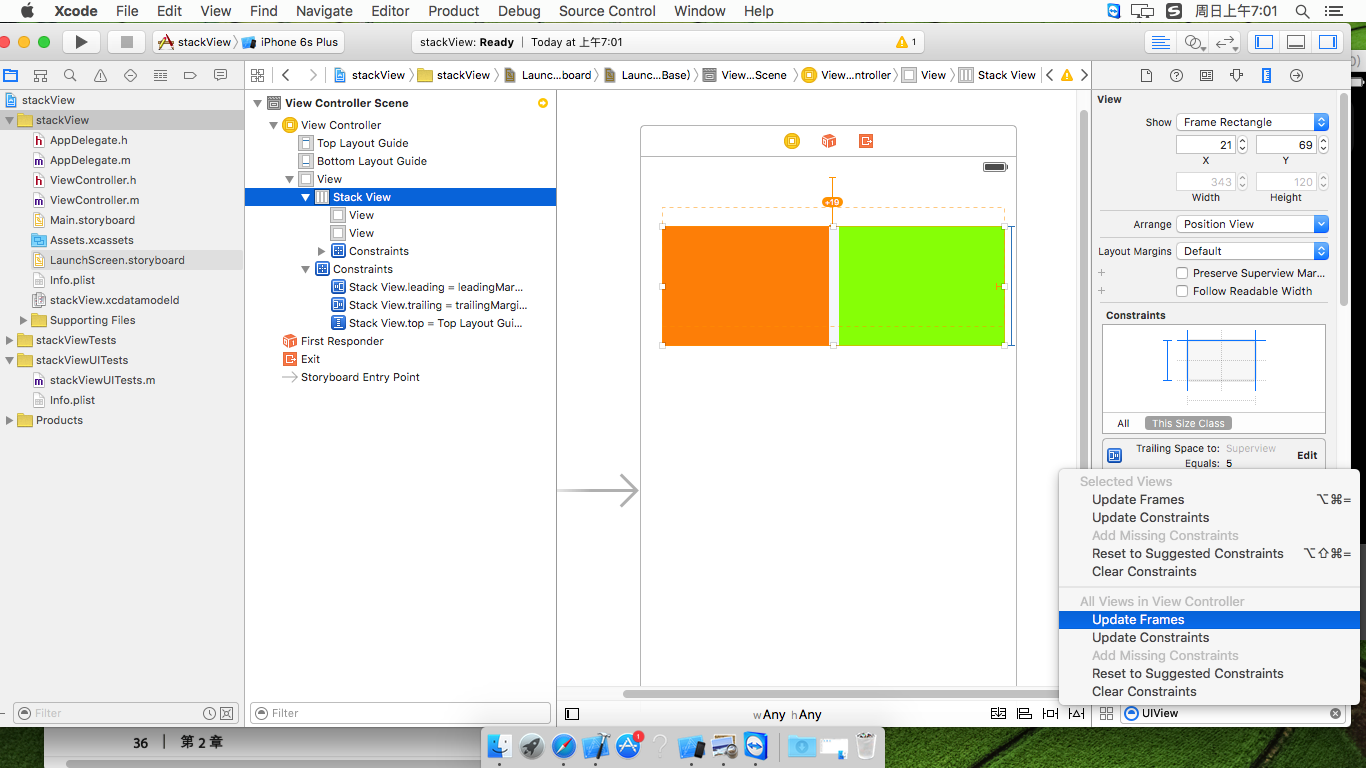Toggle the Utilities panel visibility
1366x768 pixels.
coord(1327,42)
